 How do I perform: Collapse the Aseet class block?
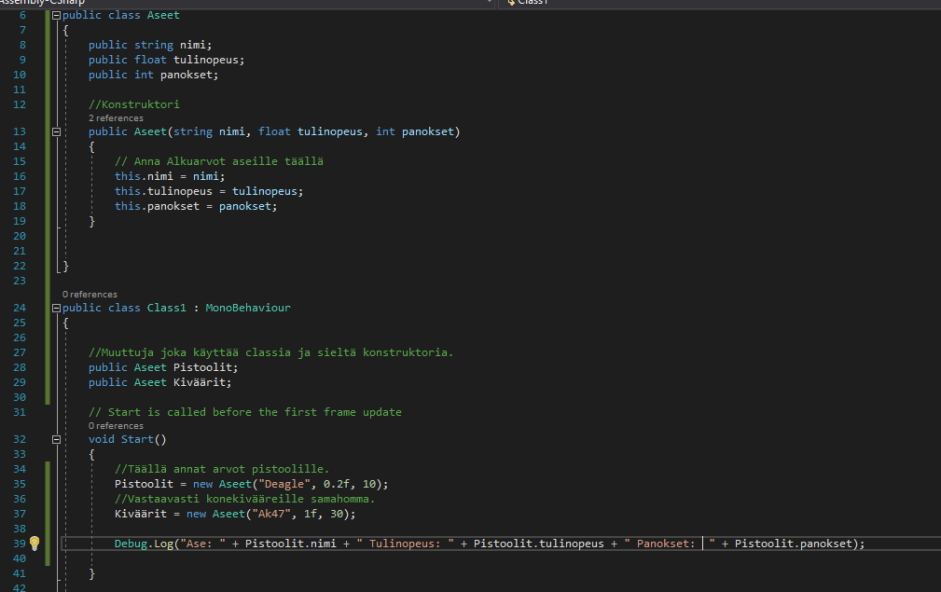[56, 16]
